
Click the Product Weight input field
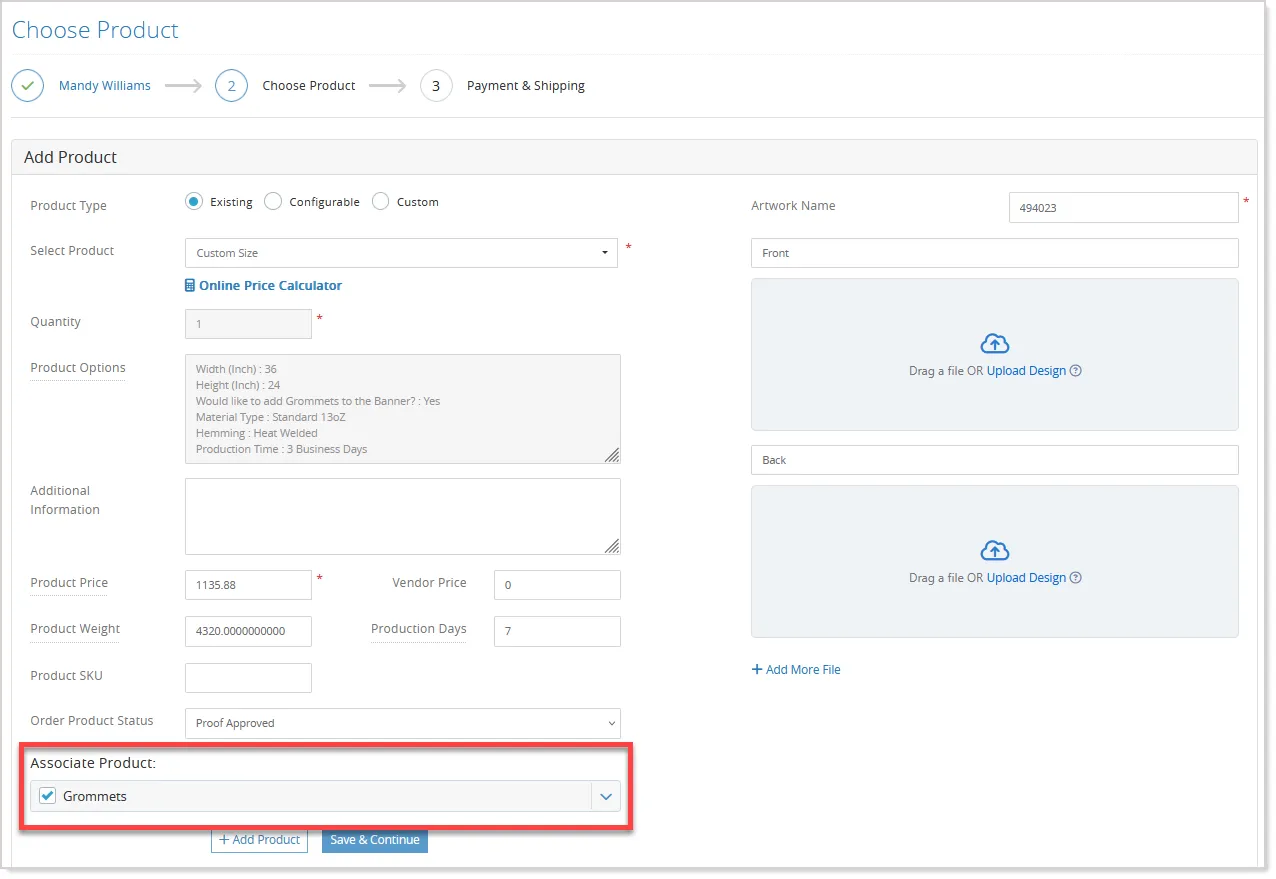(x=248, y=631)
